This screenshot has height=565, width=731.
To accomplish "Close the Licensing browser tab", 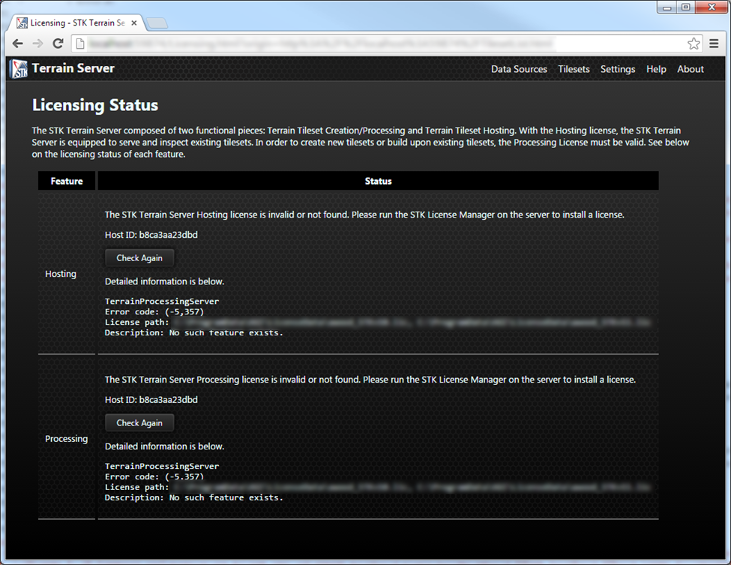I will click(x=134, y=23).
